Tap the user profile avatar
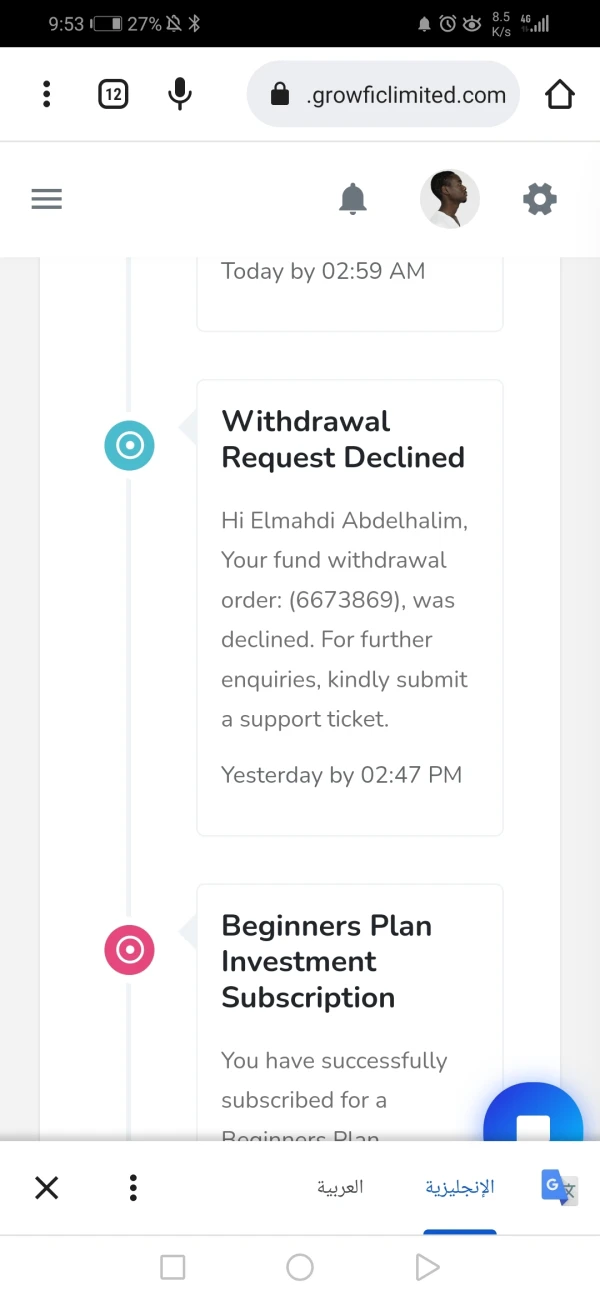Viewport: 600px width, 1300px height. click(450, 199)
